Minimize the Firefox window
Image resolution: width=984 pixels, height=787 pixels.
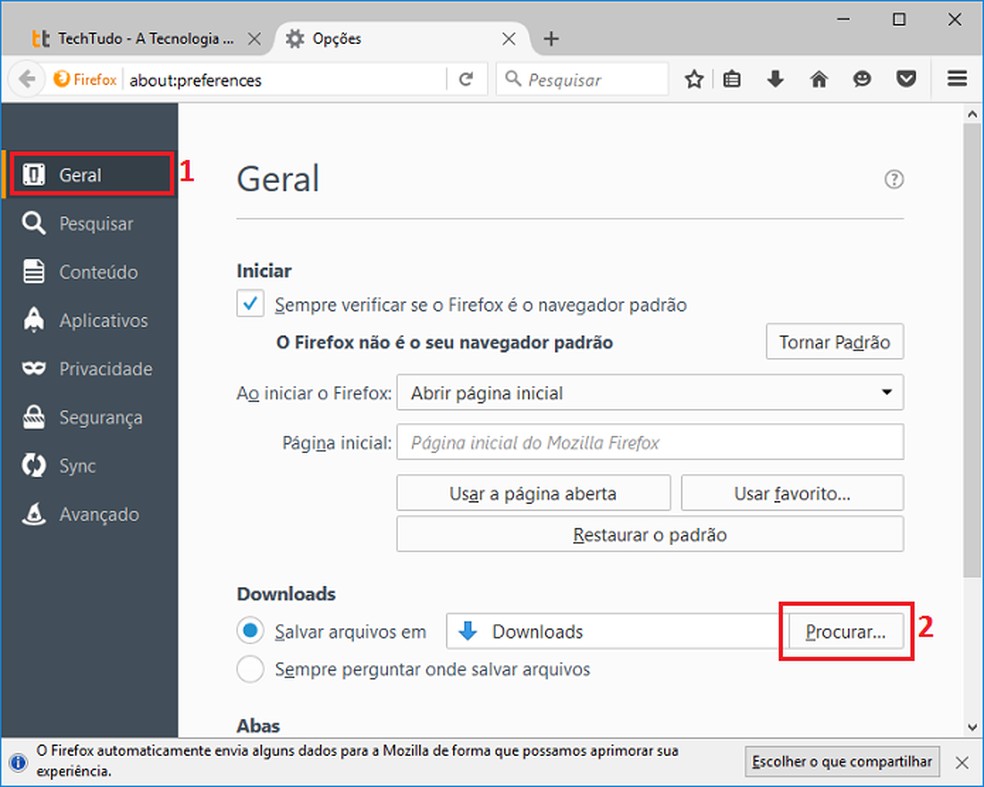[x=843, y=19]
